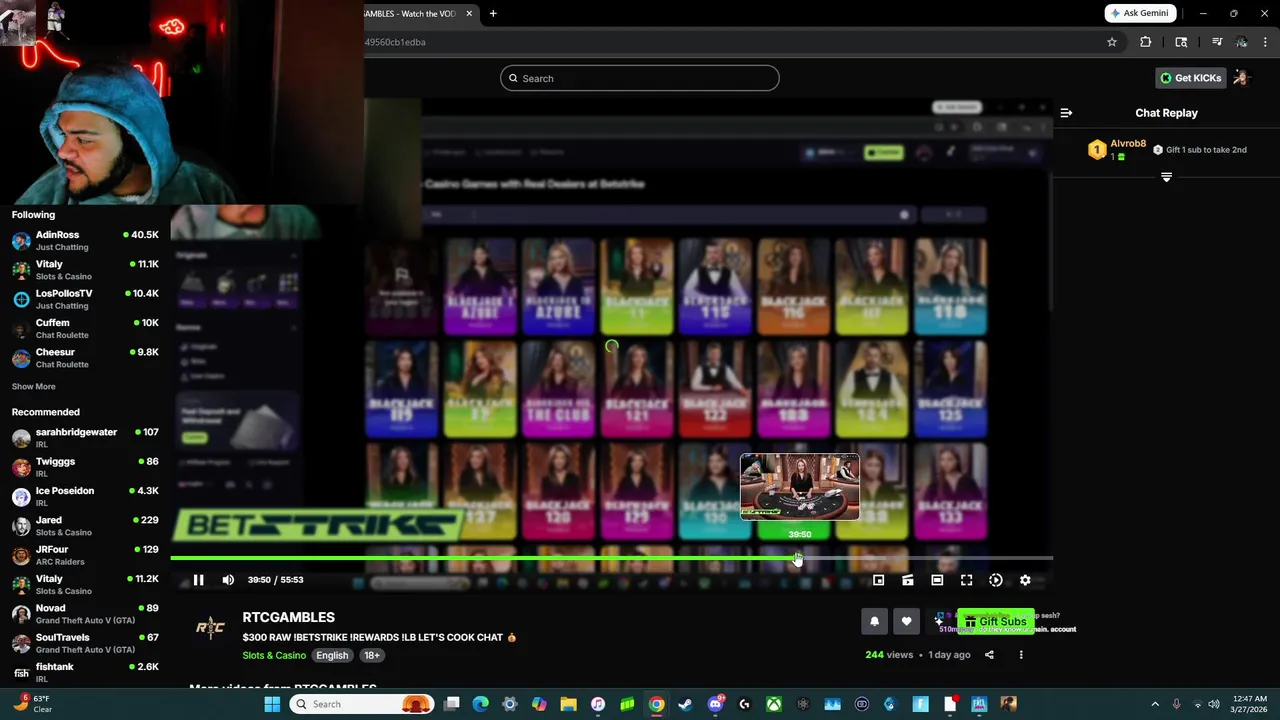Open the Chrome extensions puzzle icon
The height and width of the screenshot is (720, 1280).
pos(1146,42)
